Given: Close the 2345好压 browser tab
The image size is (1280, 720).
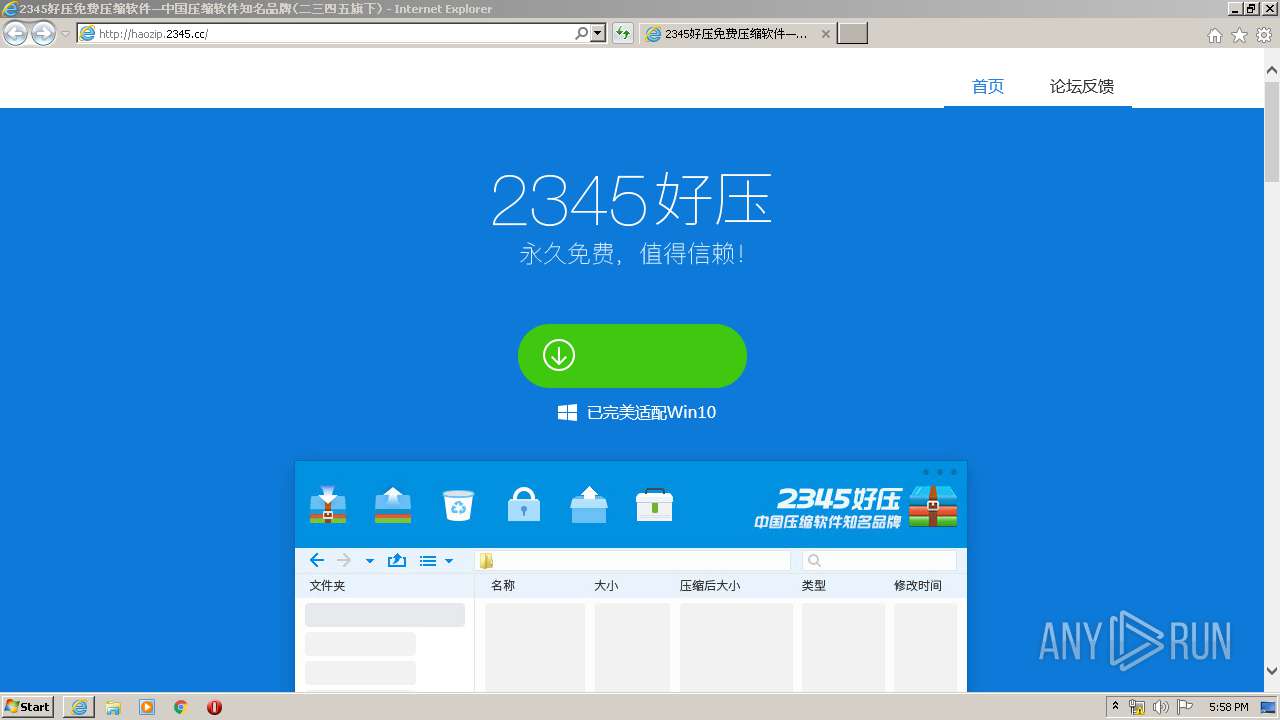Looking at the screenshot, I should coord(826,34).
